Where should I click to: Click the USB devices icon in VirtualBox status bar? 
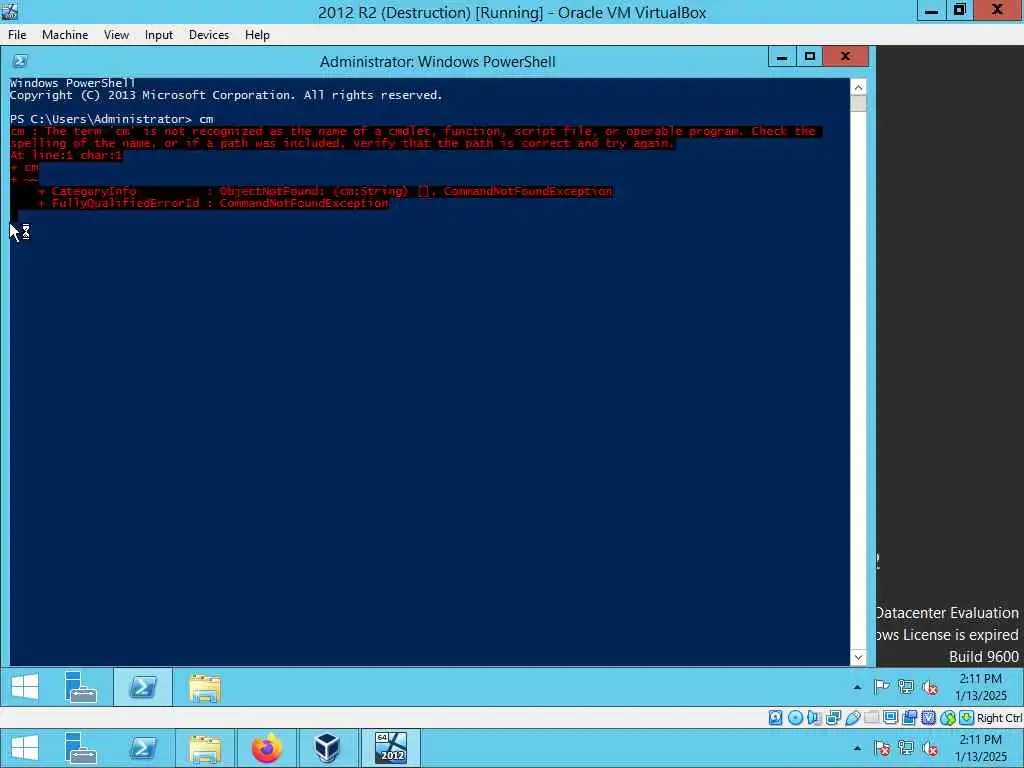[x=852, y=718]
